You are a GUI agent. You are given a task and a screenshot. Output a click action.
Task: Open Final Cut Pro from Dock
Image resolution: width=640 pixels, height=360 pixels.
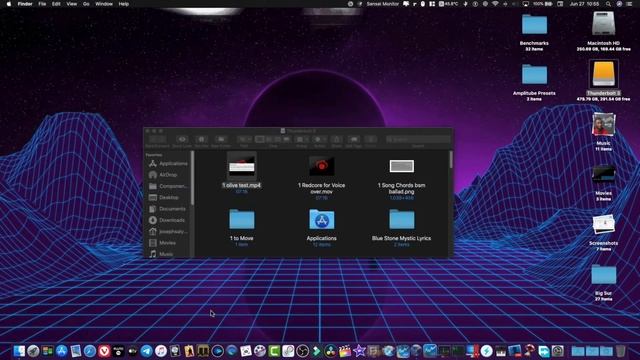(x=345, y=351)
